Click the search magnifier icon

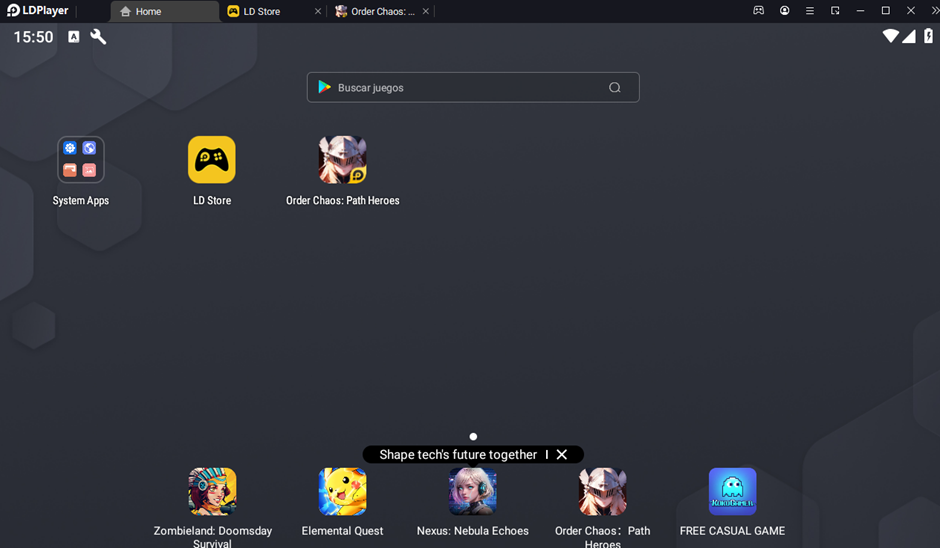(614, 88)
